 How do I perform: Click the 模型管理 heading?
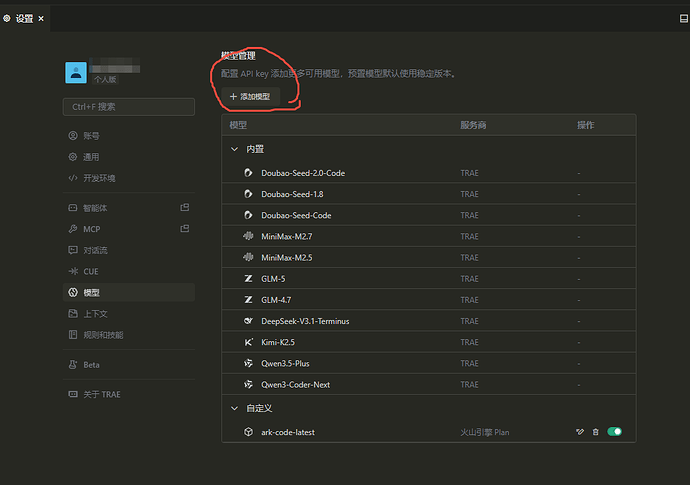pyautogui.click(x=238, y=55)
